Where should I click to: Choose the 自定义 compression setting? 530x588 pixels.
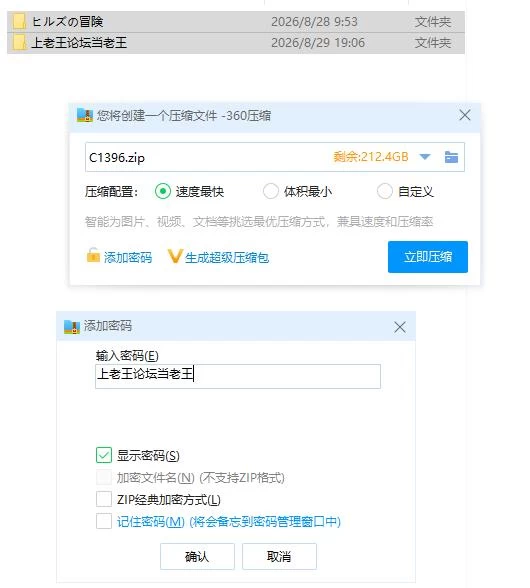[384, 191]
